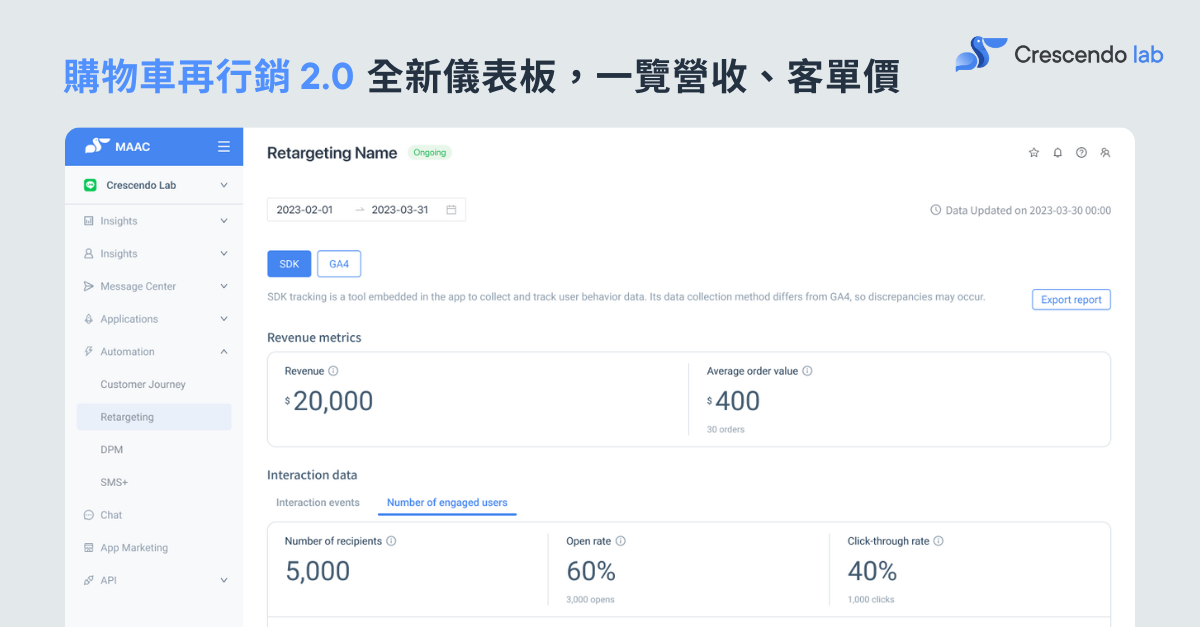The width and height of the screenshot is (1200, 627).
Task: Click the Revenue metrics heading
Action: click(x=314, y=338)
